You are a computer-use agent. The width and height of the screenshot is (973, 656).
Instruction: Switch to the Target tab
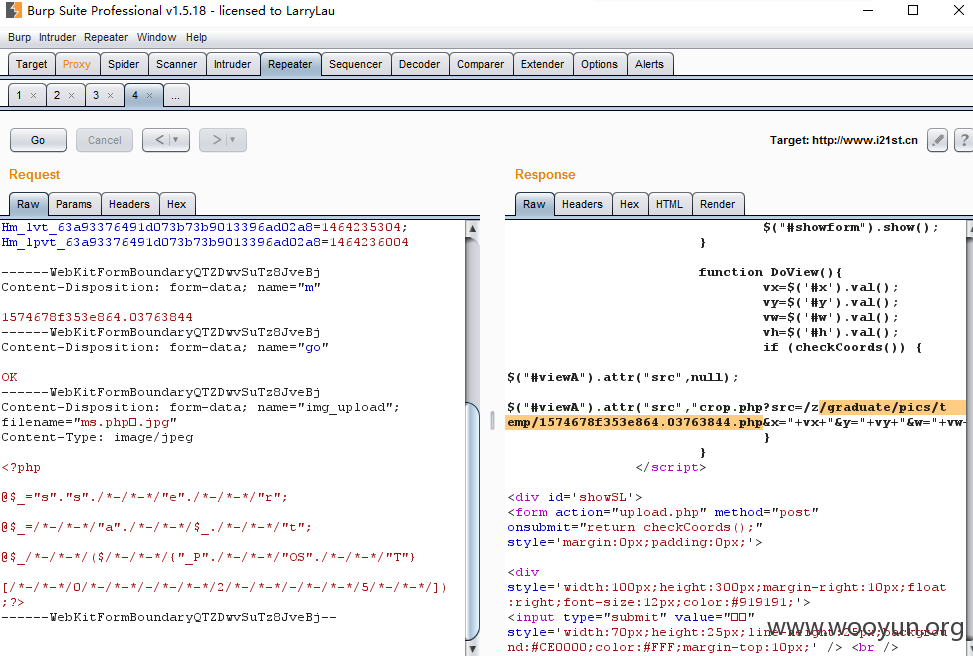(x=32, y=64)
